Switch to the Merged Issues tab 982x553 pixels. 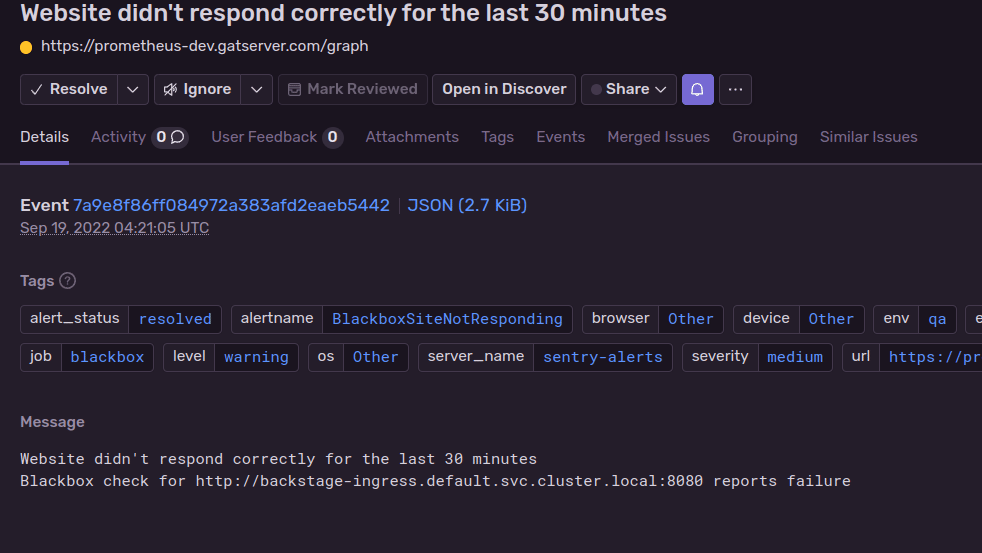[658, 137]
